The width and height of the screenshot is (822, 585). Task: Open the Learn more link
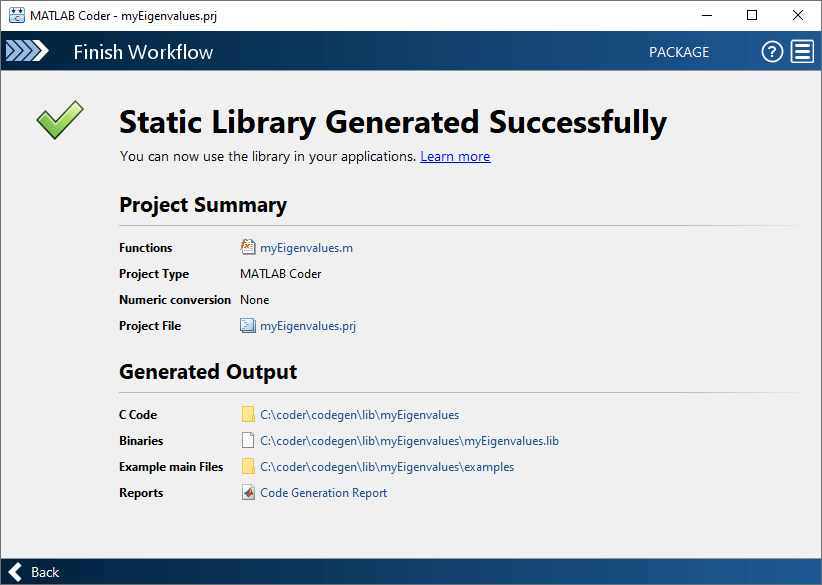[x=455, y=156]
